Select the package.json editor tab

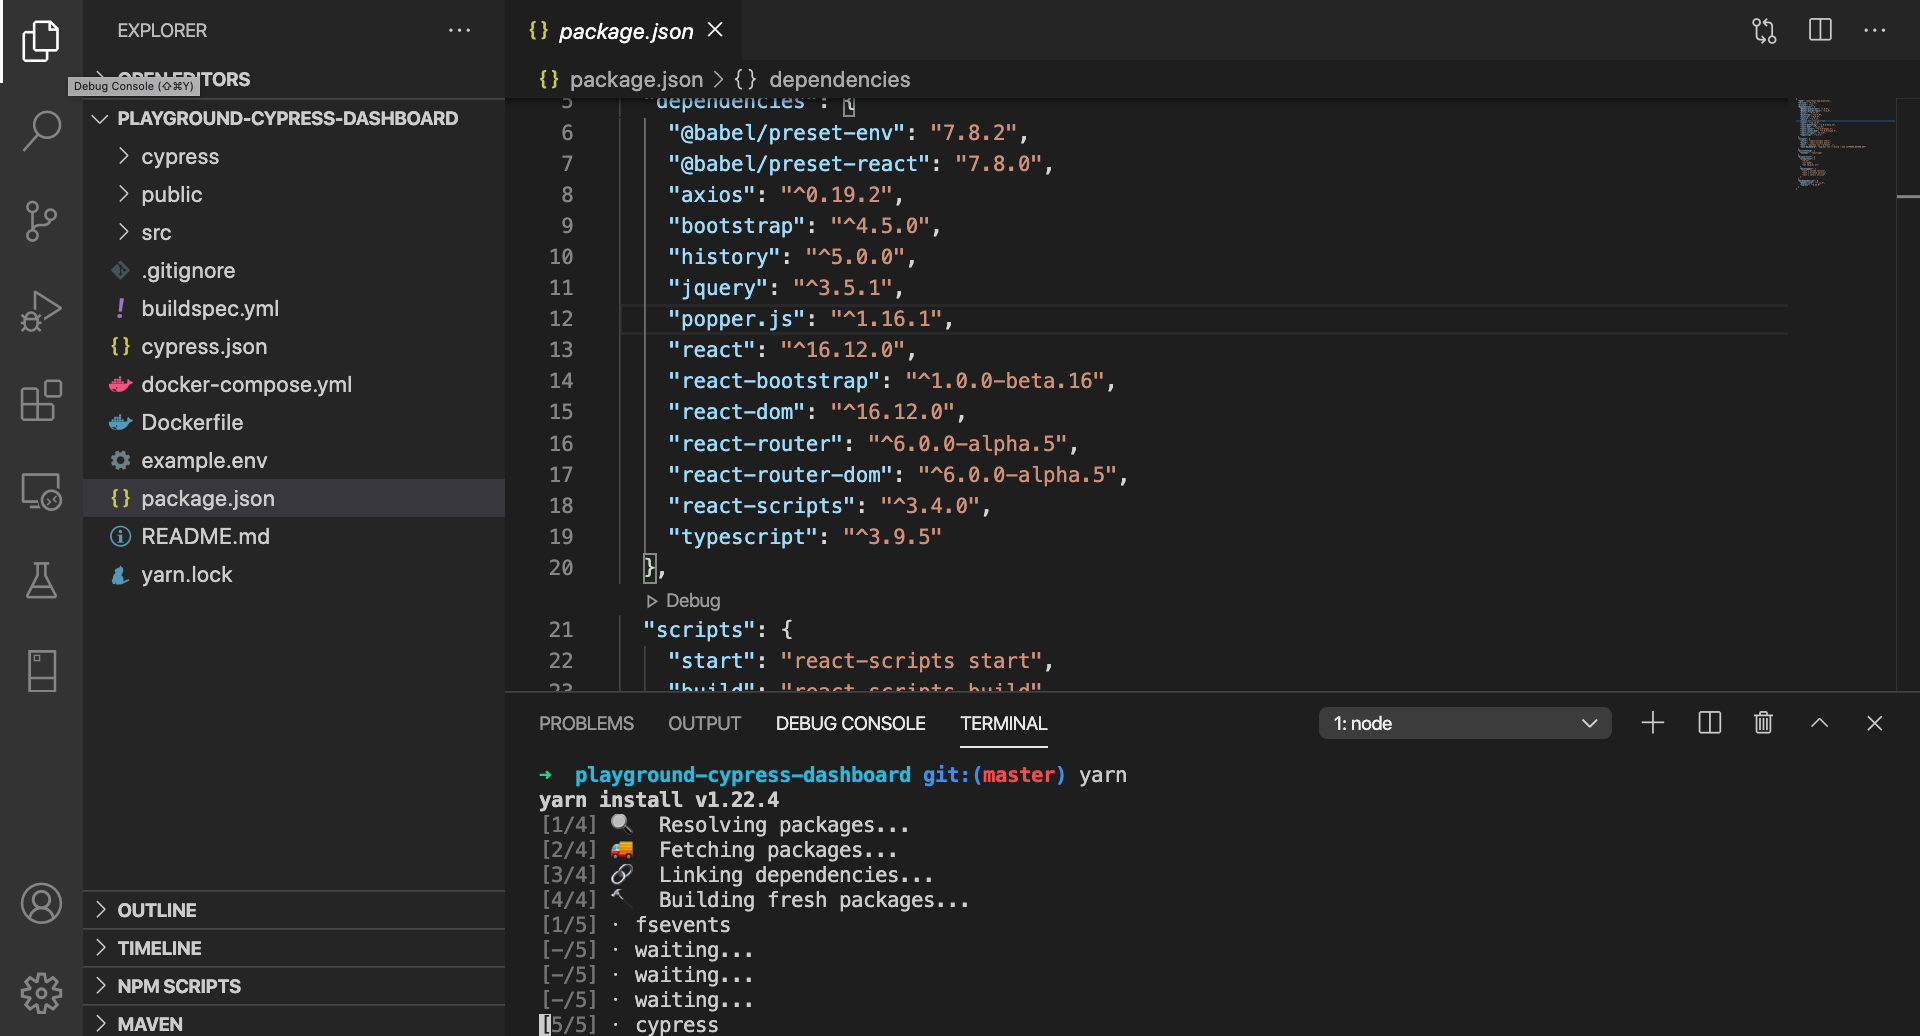point(625,31)
